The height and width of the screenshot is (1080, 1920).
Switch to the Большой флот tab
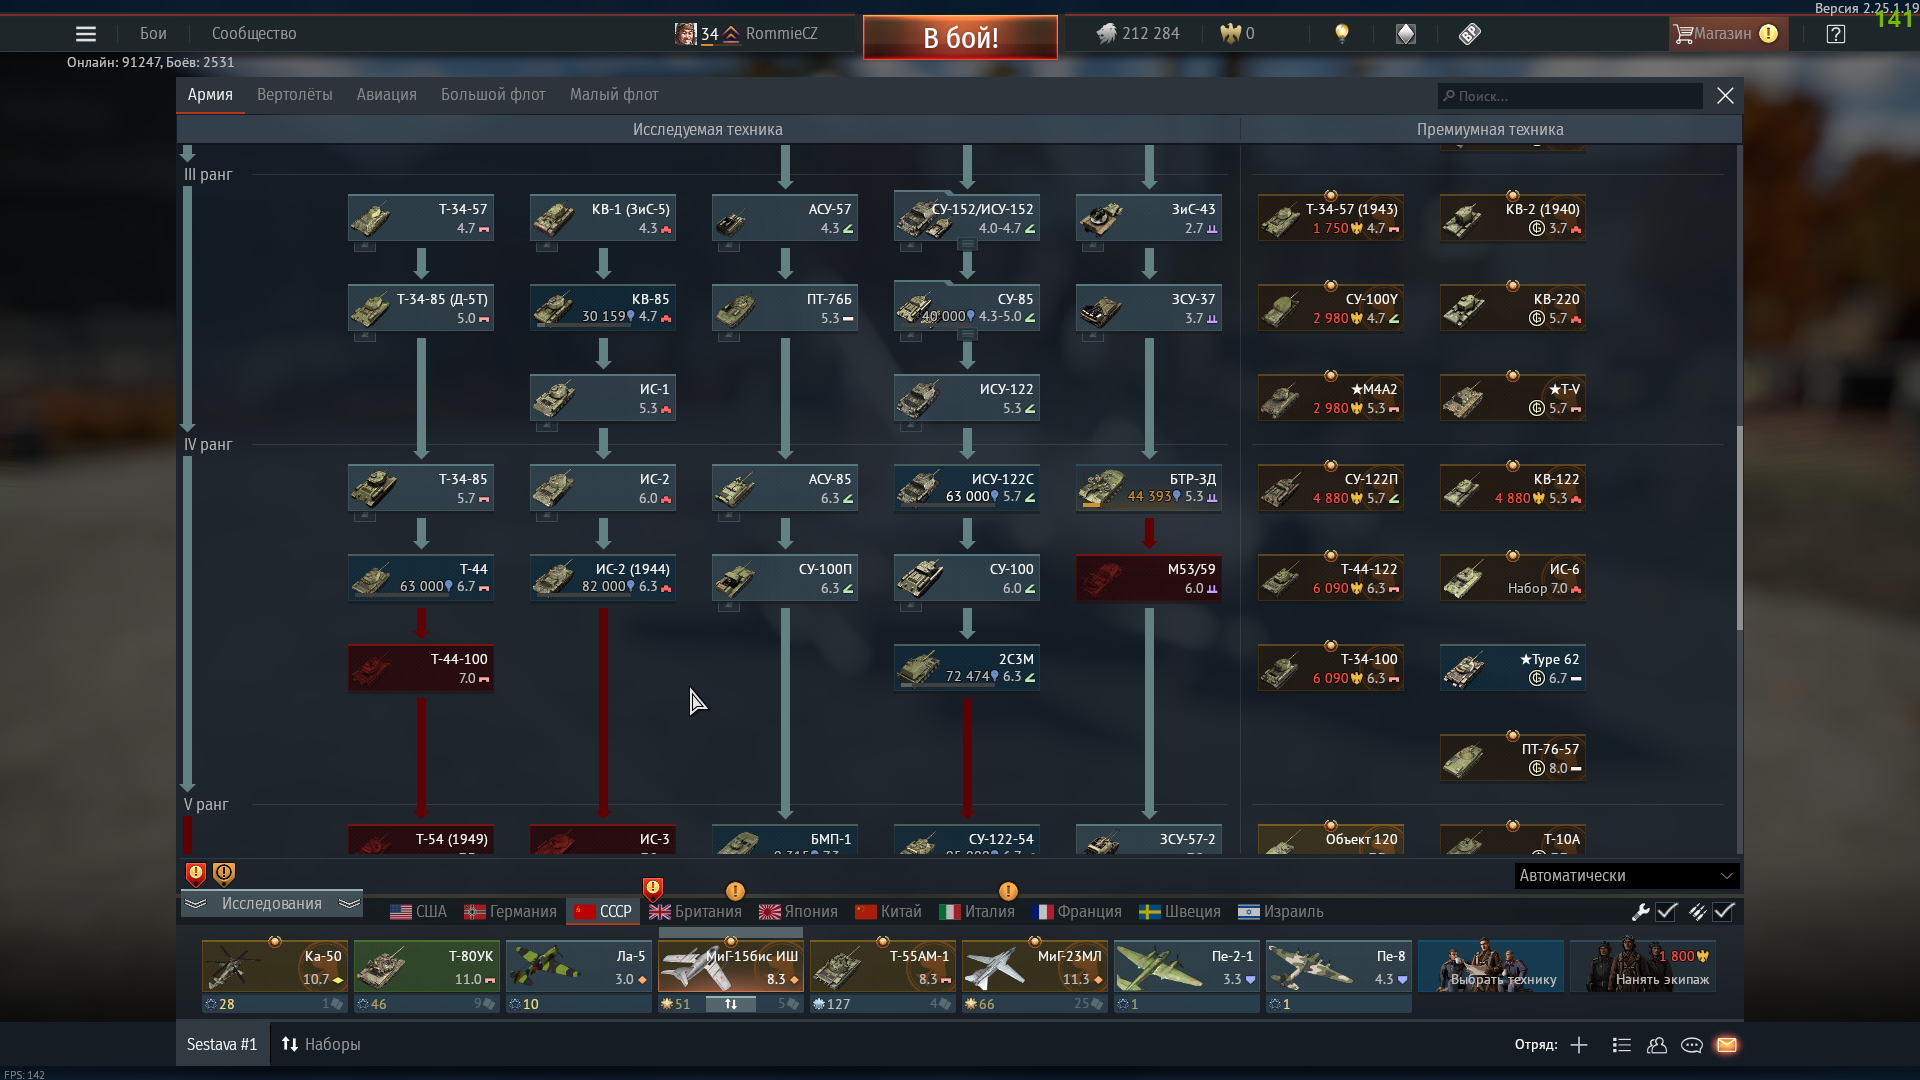coord(493,95)
